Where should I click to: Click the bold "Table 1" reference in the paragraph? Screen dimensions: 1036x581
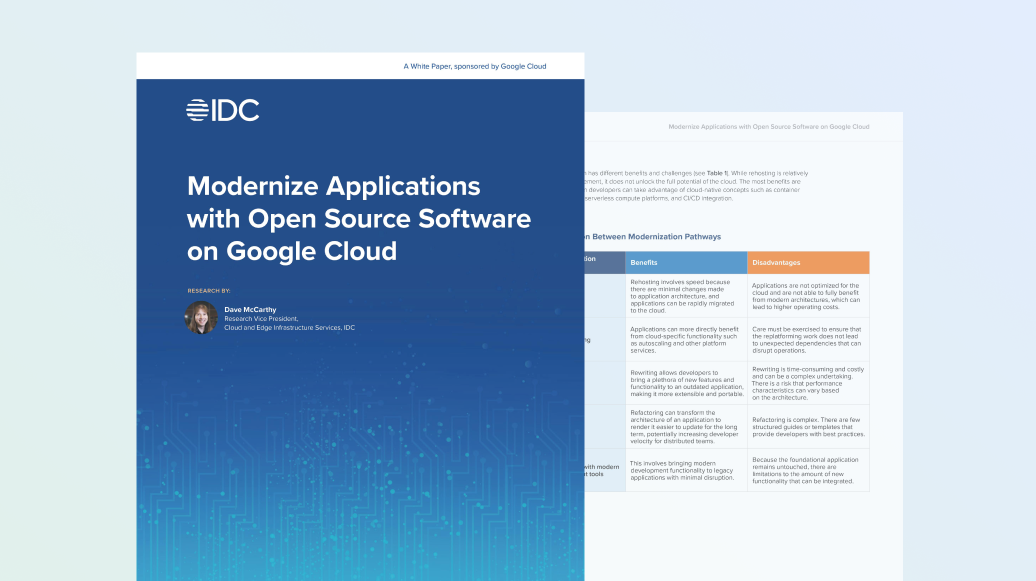click(717, 173)
